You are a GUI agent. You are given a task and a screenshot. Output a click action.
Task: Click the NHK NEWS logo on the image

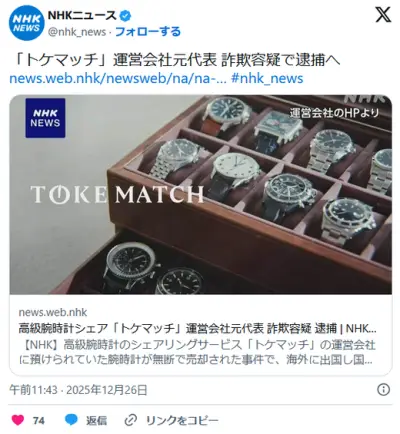click(x=45, y=118)
